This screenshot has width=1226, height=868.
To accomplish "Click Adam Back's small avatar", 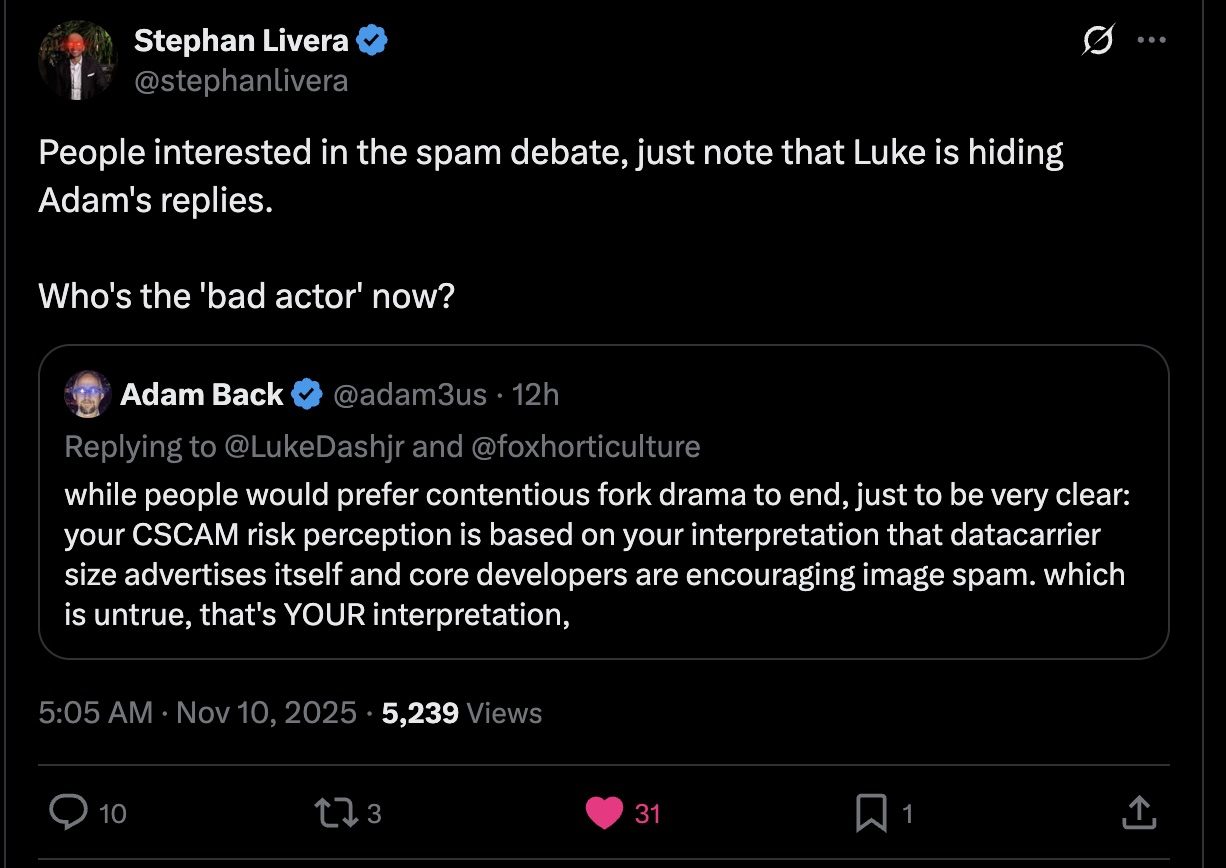I will pos(87,394).
